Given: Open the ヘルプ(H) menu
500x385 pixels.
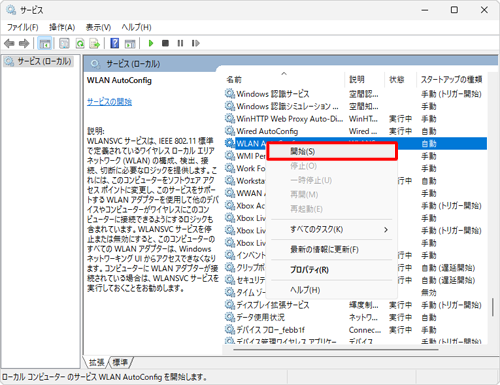Looking at the screenshot, I should tap(136, 27).
